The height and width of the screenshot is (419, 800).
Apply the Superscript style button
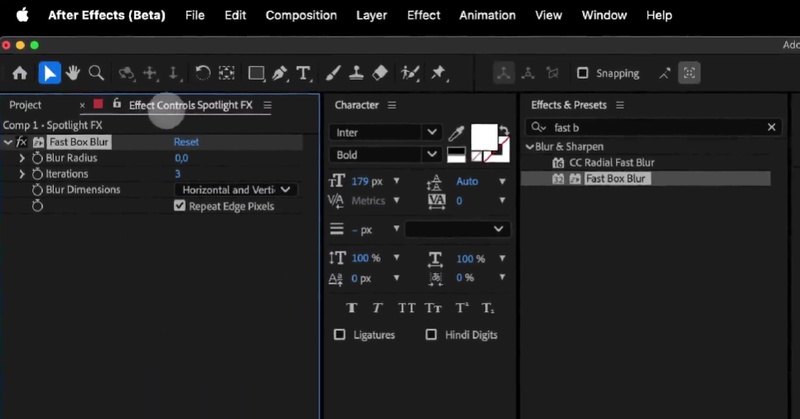coord(462,308)
